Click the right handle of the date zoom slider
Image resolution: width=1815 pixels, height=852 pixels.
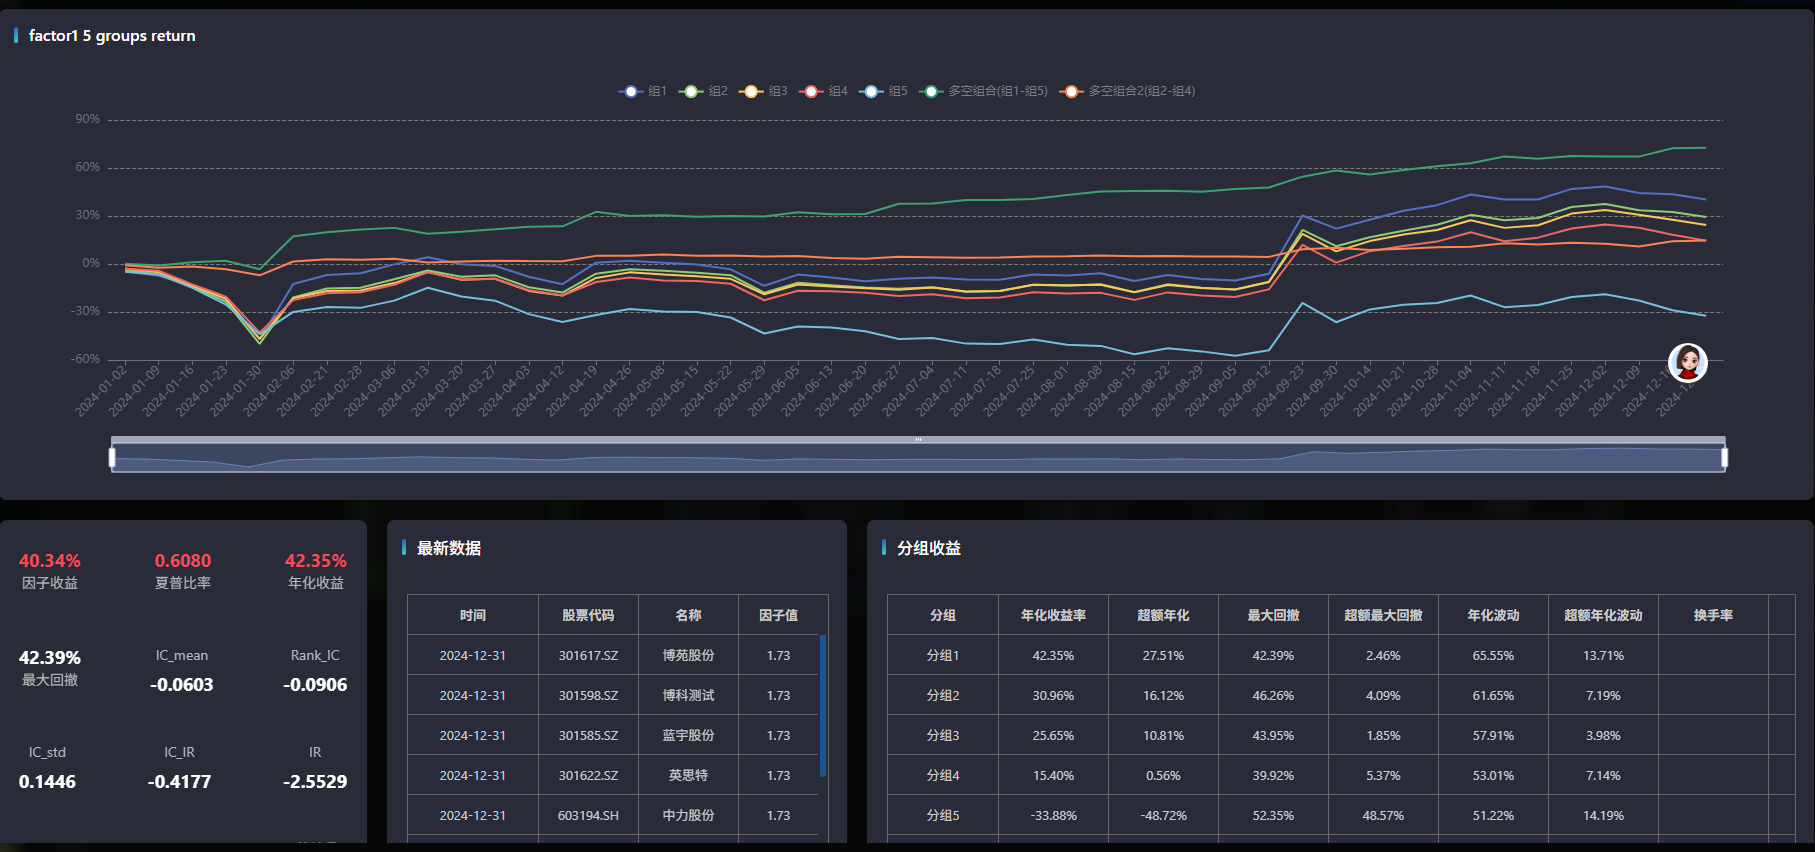[1724, 457]
